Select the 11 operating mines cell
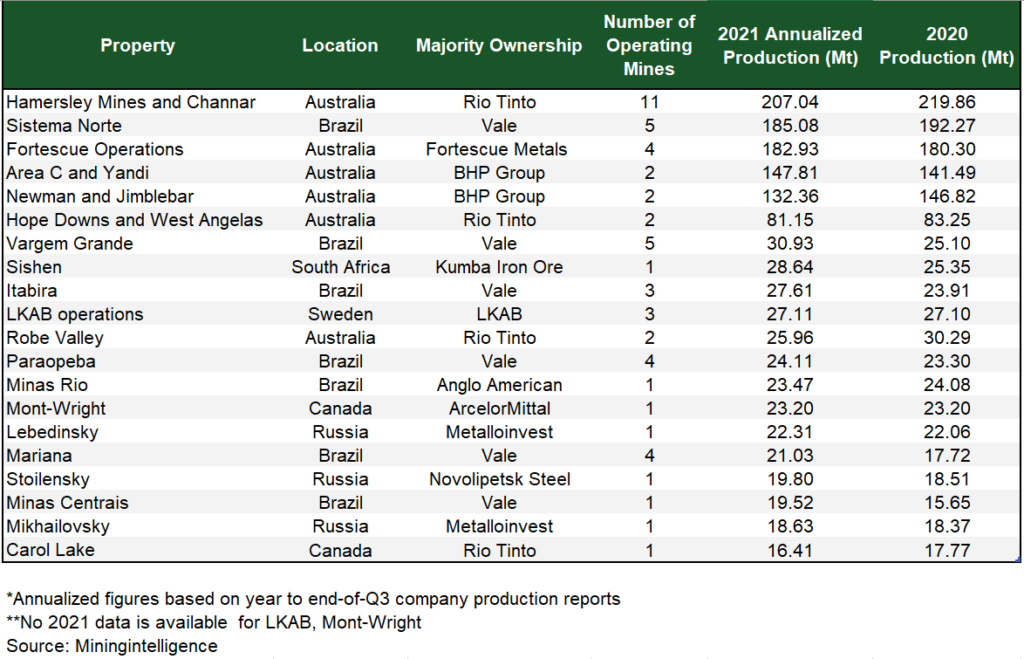The height and width of the screenshot is (659, 1024). pos(649,103)
